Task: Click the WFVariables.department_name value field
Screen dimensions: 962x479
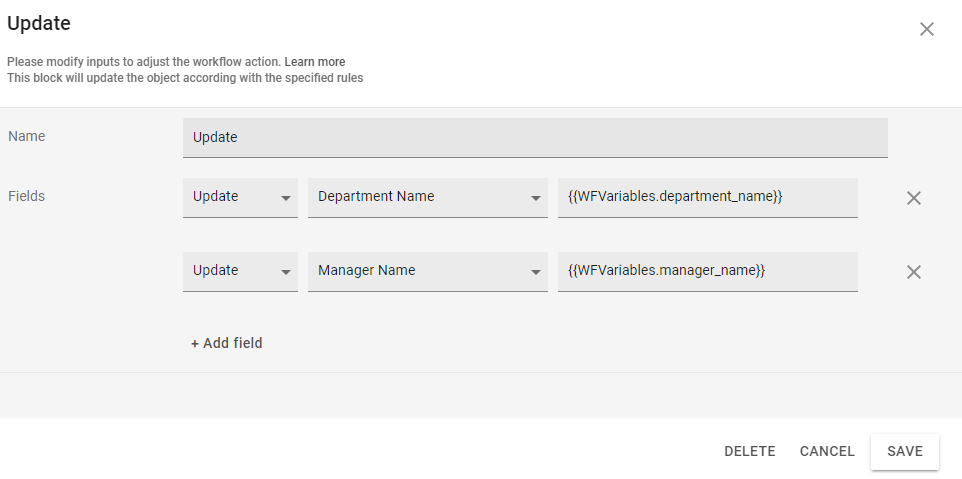Action: (x=707, y=197)
